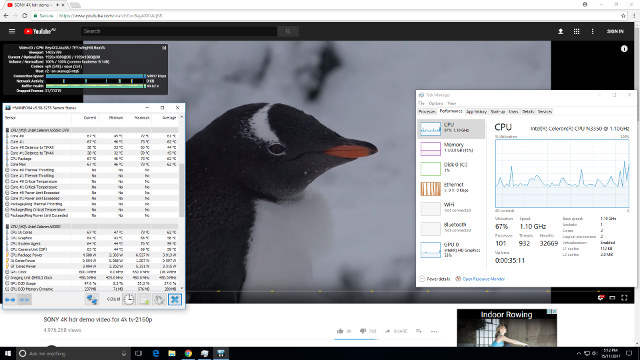
Task: Click the HWiNFO blue X close-sensors icon
Action: point(175,300)
